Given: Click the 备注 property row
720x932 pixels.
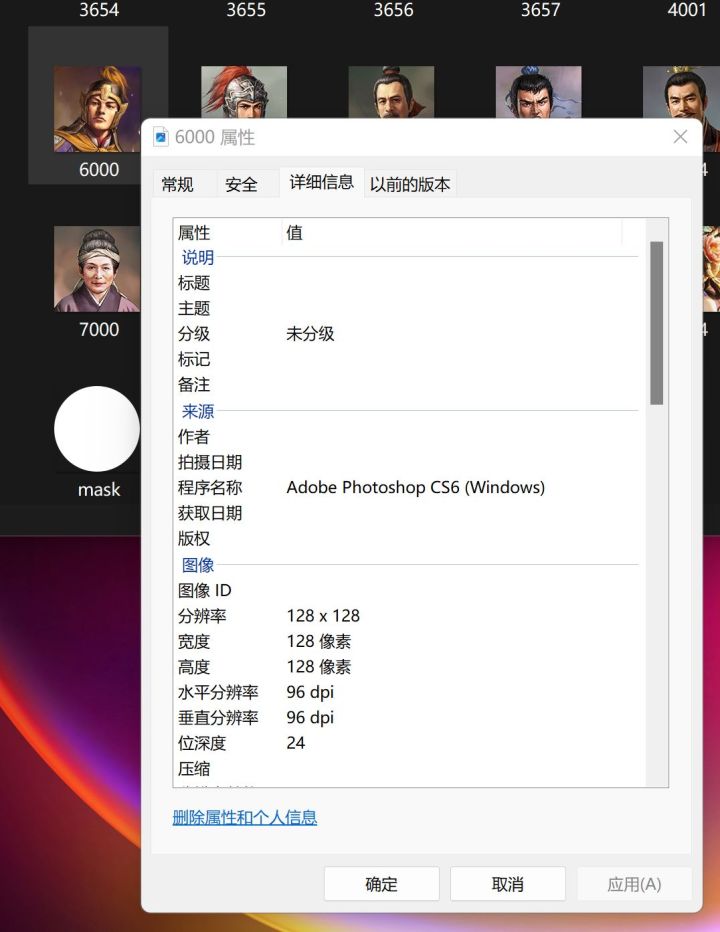Looking at the screenshot, I should (409, 385).
